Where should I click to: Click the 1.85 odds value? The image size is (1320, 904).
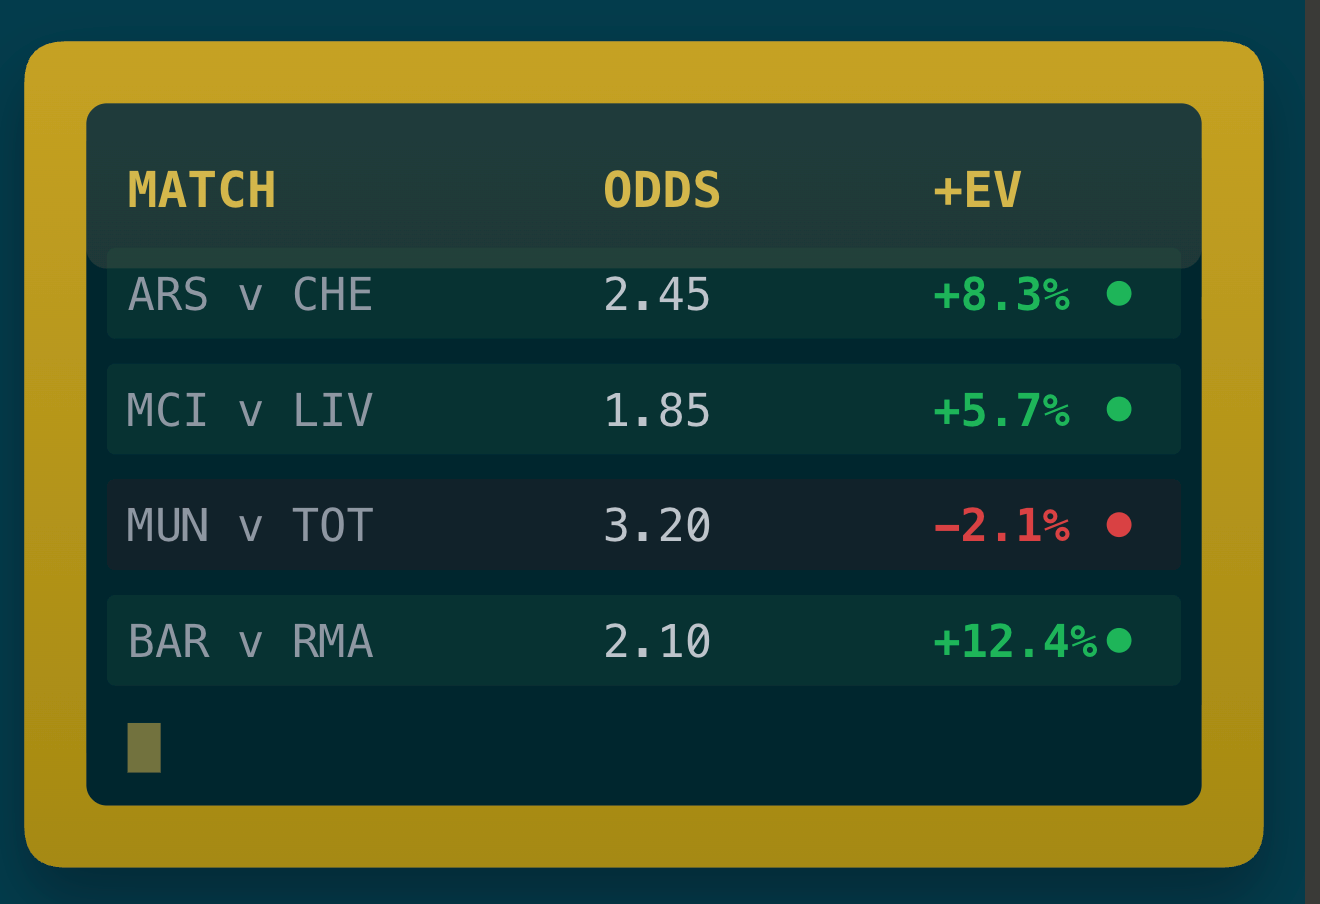pyautogui.click(x=657, y=411)
